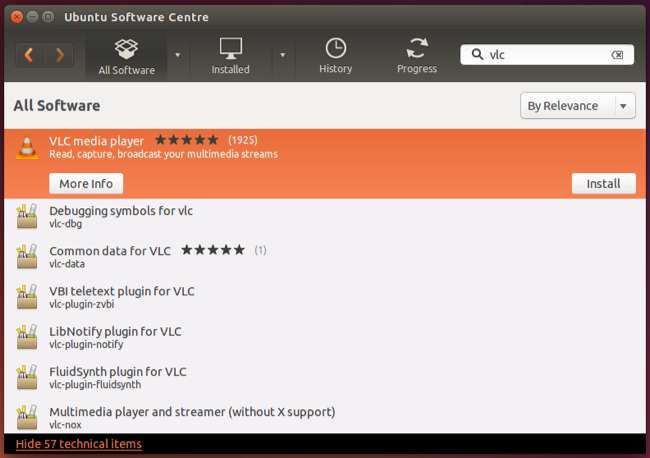Image resolution: width=650 pixels, height=458 pixels.
Task: Open More Info for VLC media player
Action: [86, 184]
